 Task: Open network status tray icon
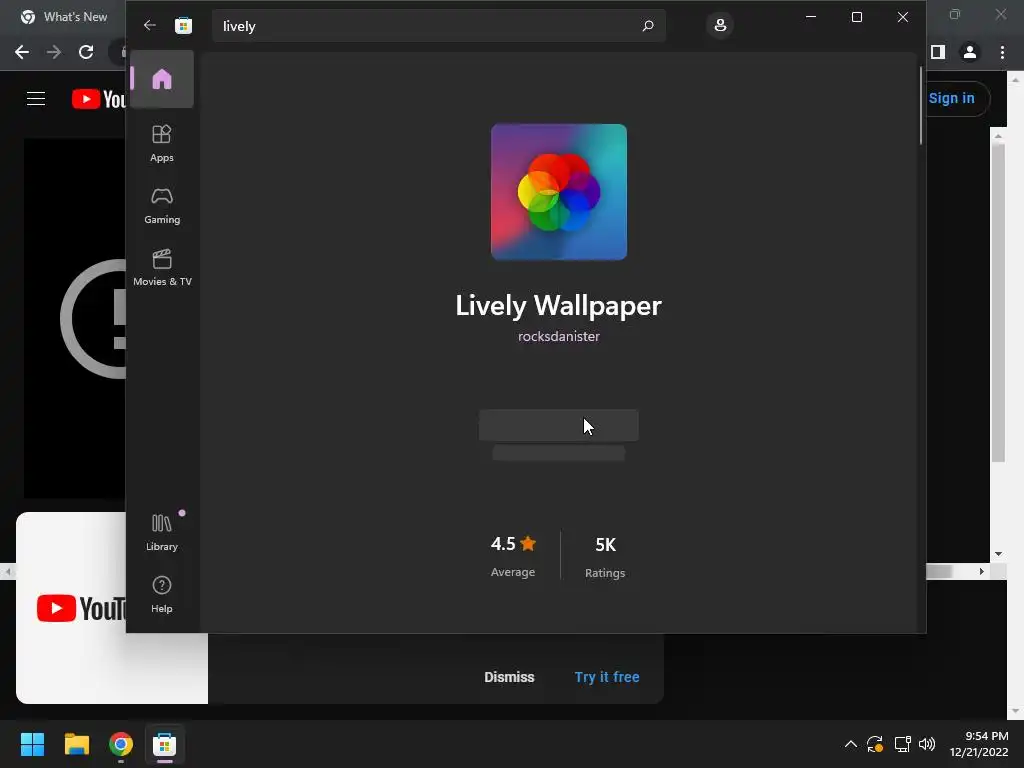(903, 744)
